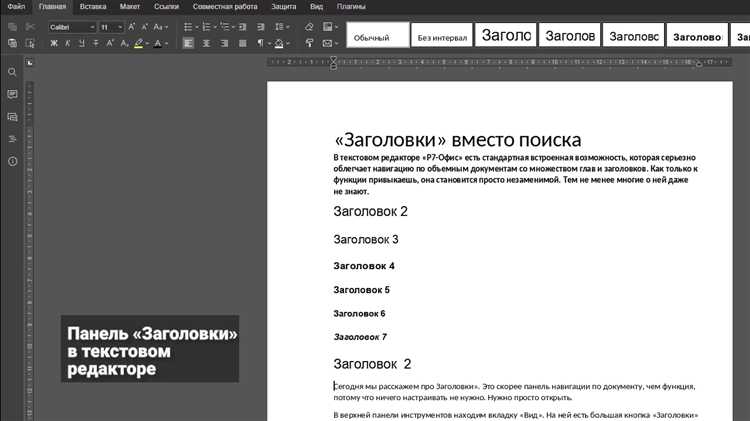Toggle italic (К) formatting

(67, 44)
